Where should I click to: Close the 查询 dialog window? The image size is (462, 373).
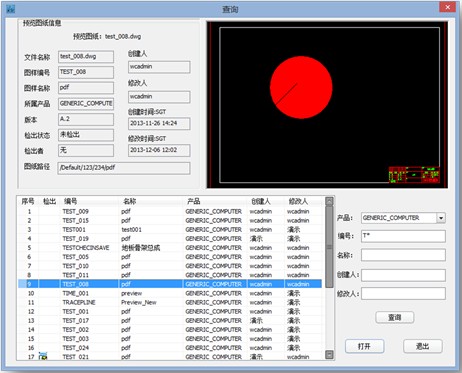click(x=447, y=7)
